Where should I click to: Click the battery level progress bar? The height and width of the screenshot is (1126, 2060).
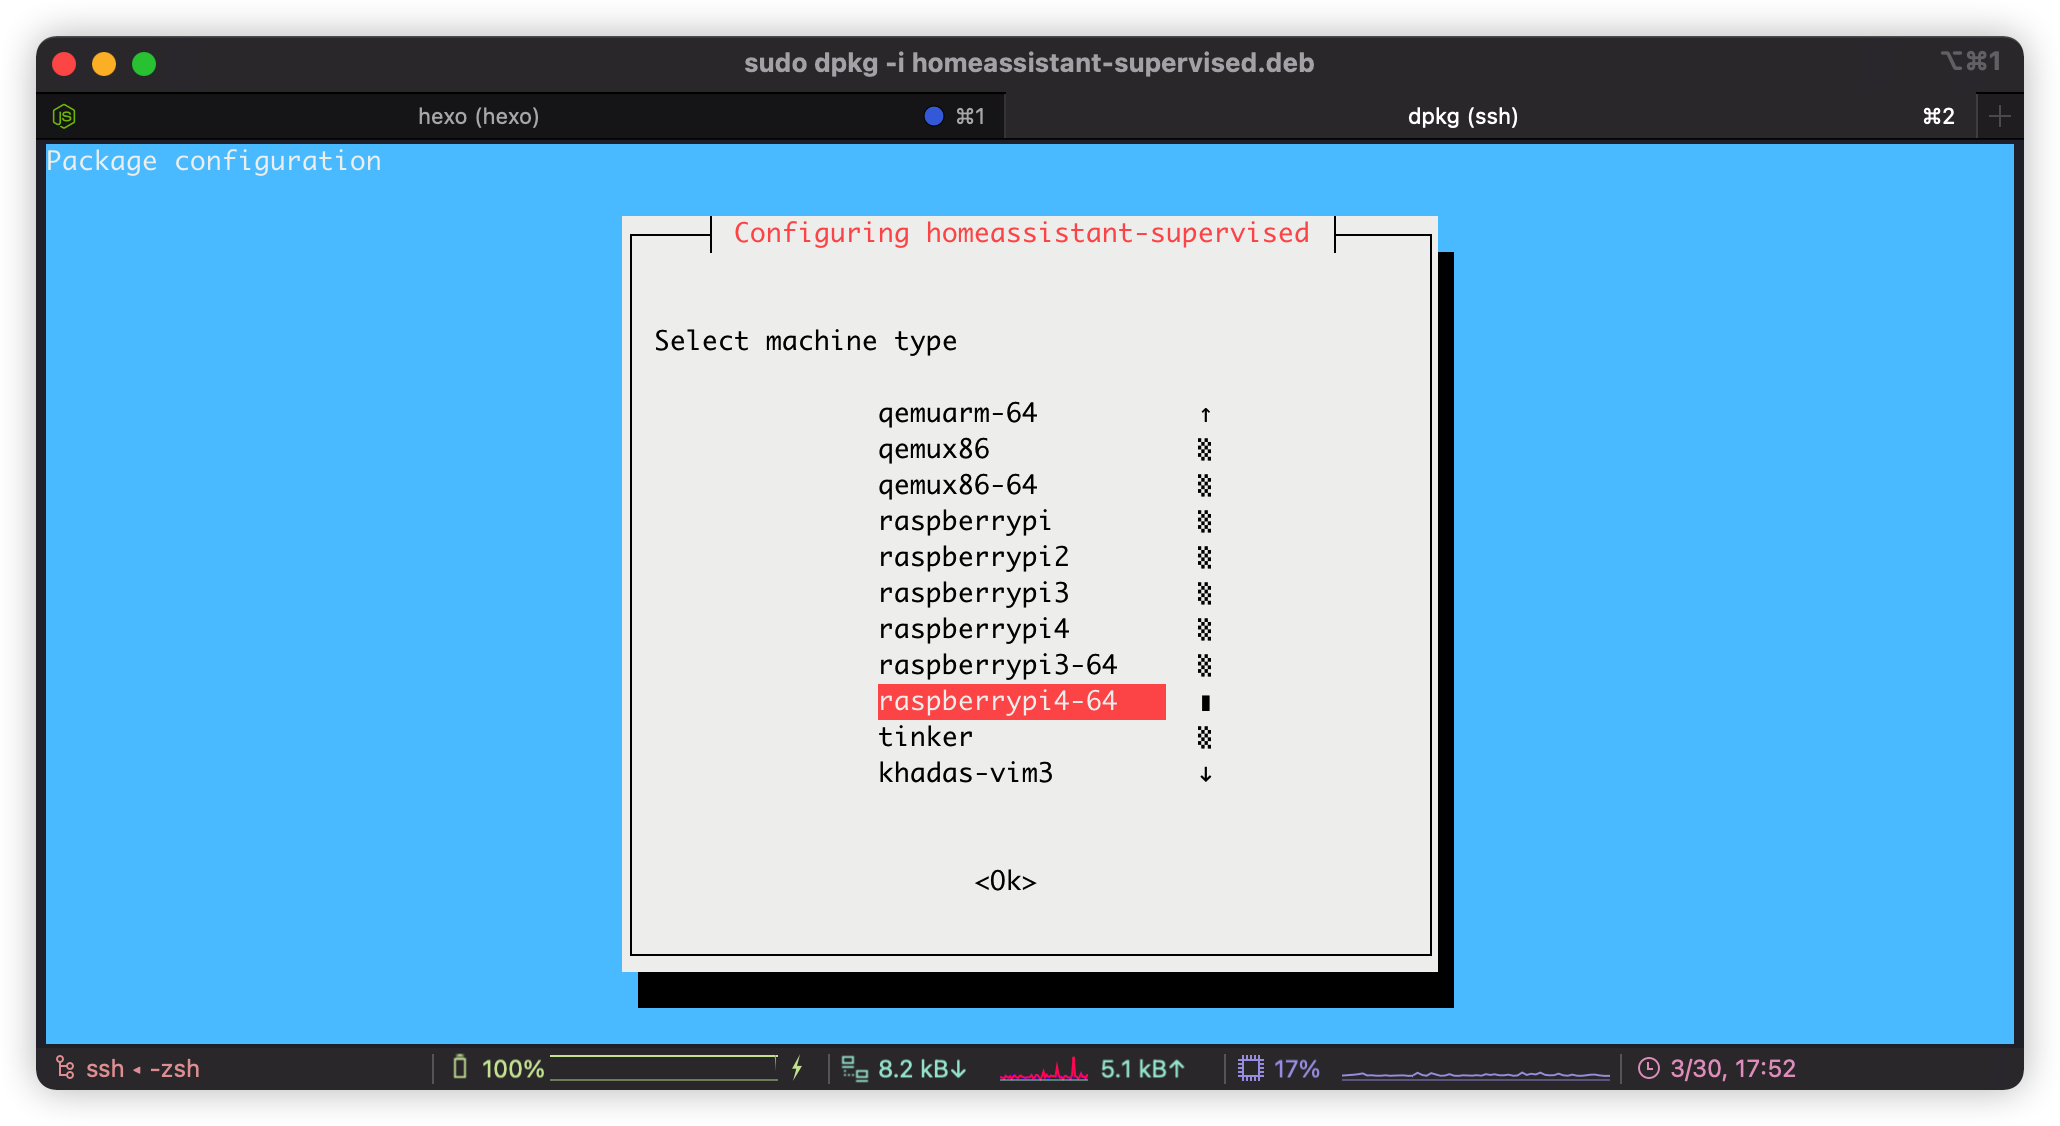click(663, 1068)
